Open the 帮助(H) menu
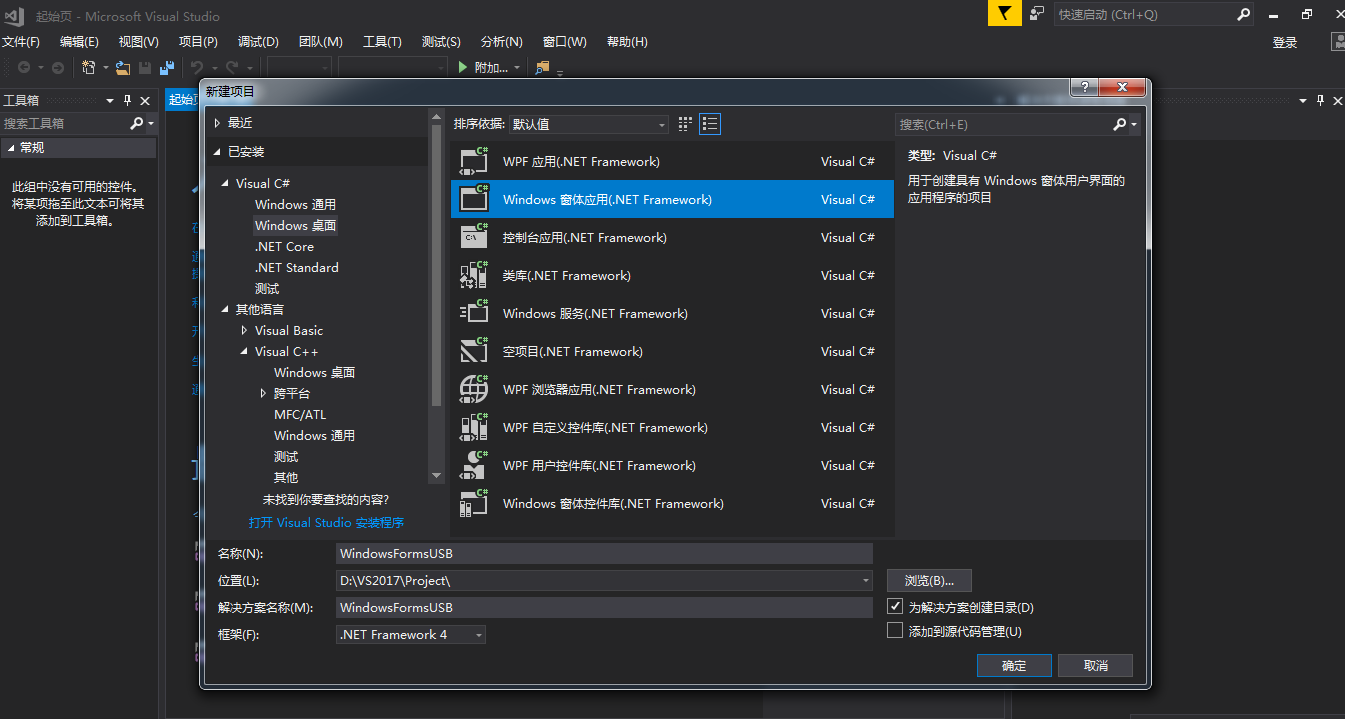The width and height of the screenshot is (1345, 719). [627, 42]
